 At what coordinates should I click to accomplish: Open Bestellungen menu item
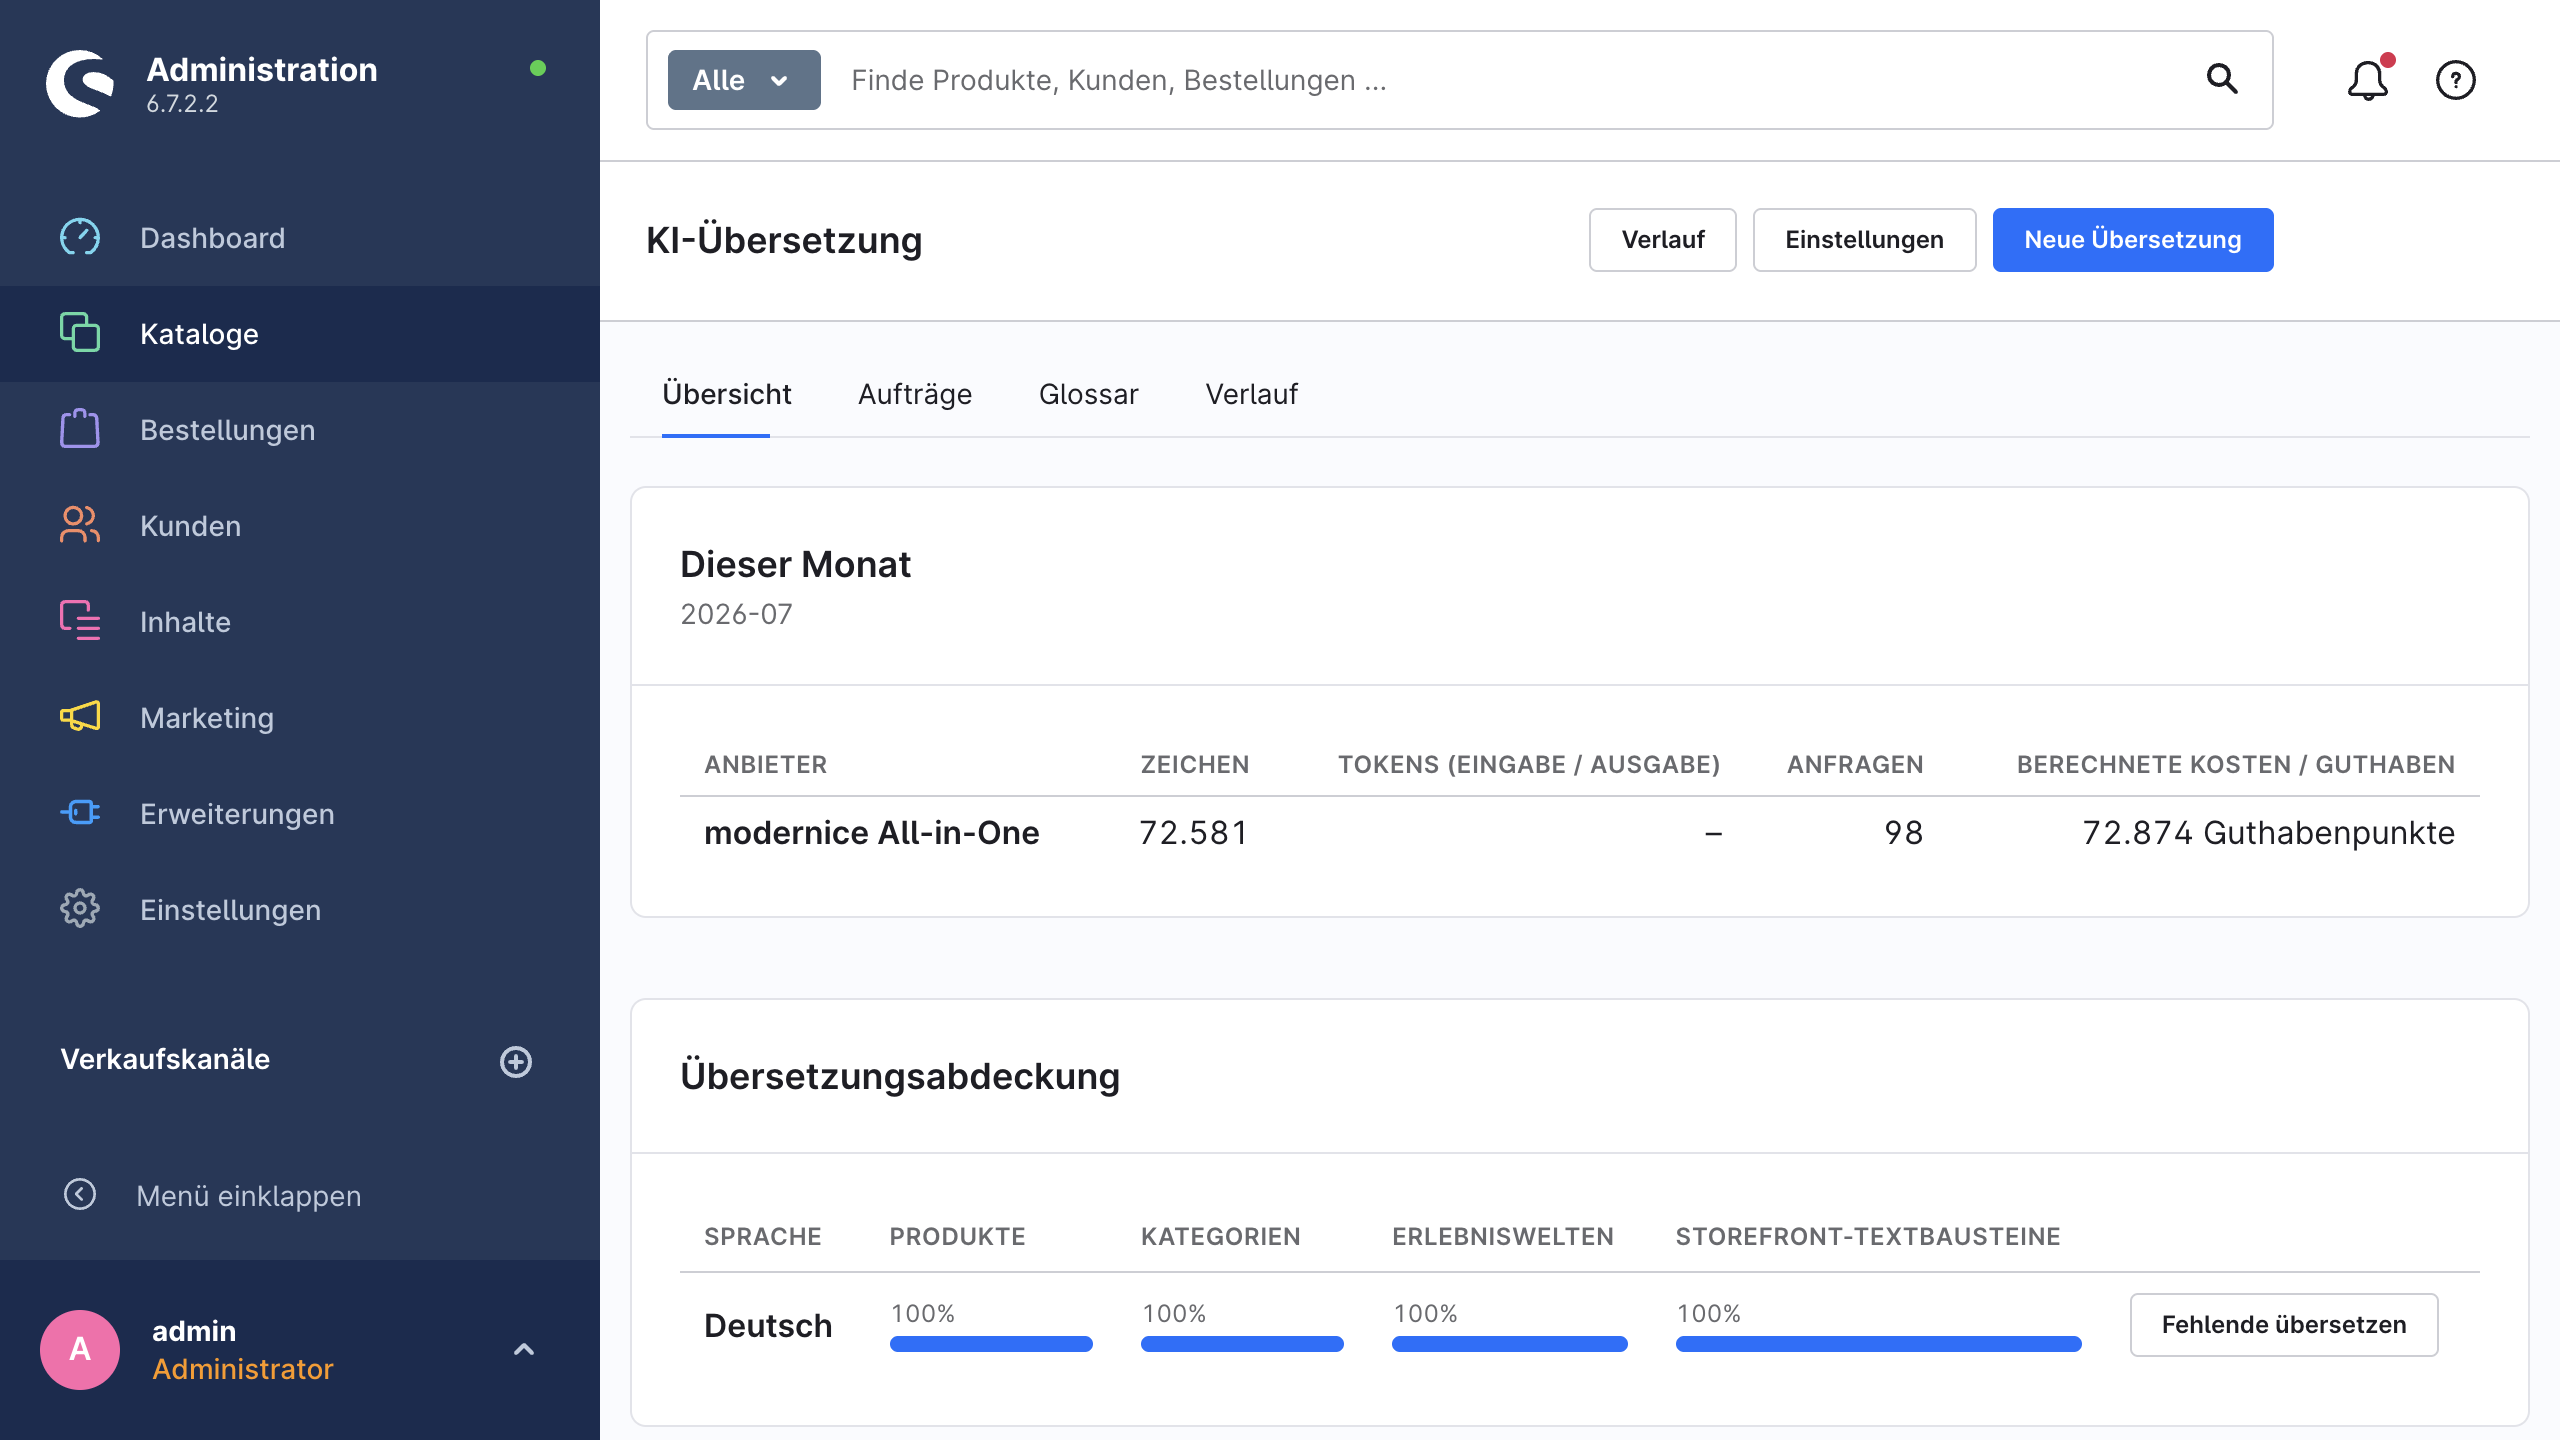[300, 430]
